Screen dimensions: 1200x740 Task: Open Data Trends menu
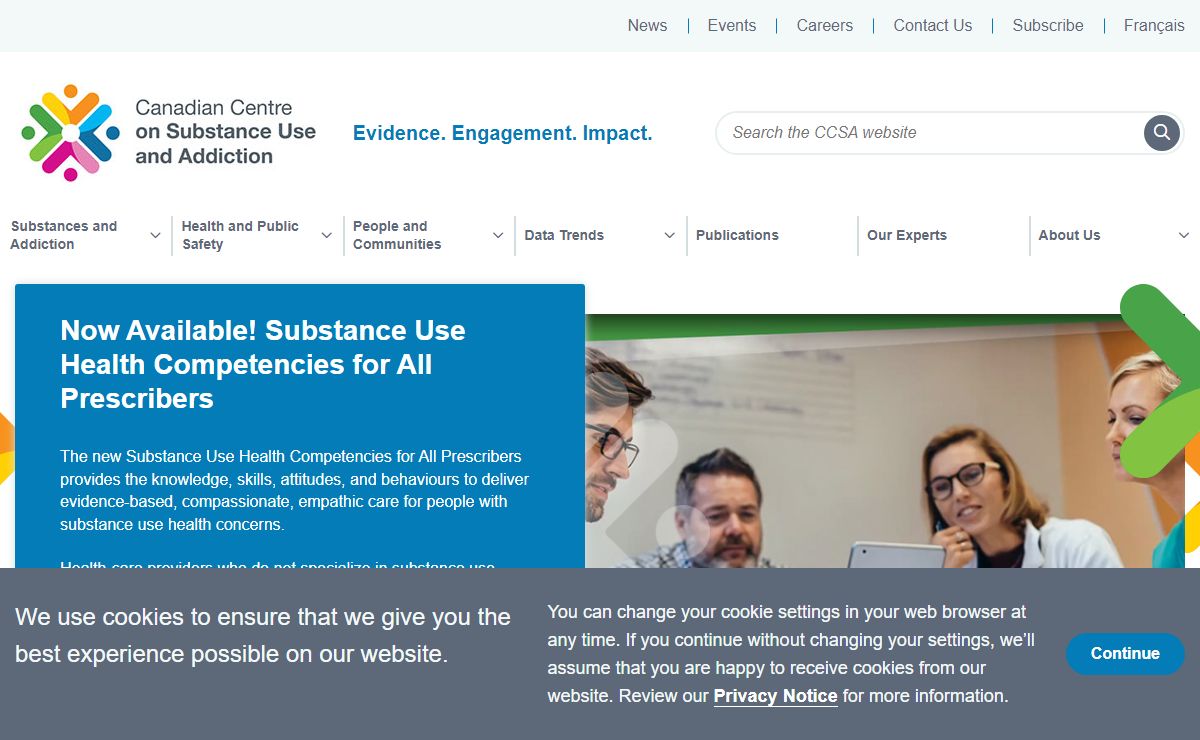click(x=564, y=235)
